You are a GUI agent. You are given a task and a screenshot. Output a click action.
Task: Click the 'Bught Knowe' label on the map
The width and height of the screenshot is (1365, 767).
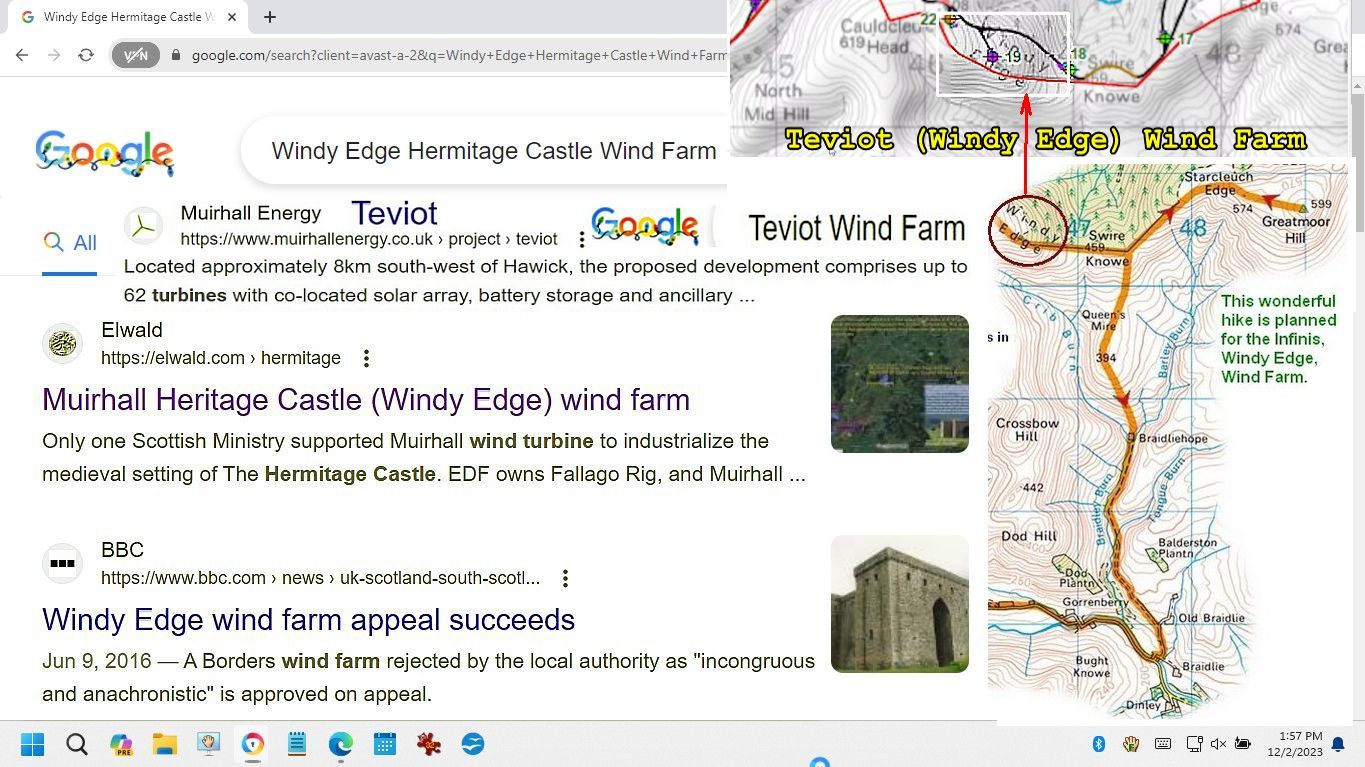(1091, 666)
